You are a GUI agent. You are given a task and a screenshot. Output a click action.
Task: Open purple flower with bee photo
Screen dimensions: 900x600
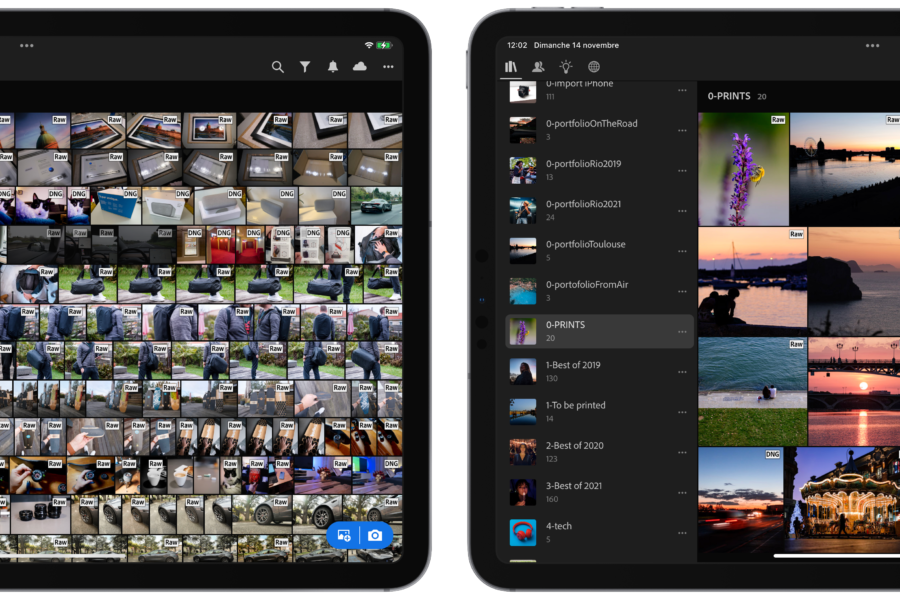click(743, 169)
